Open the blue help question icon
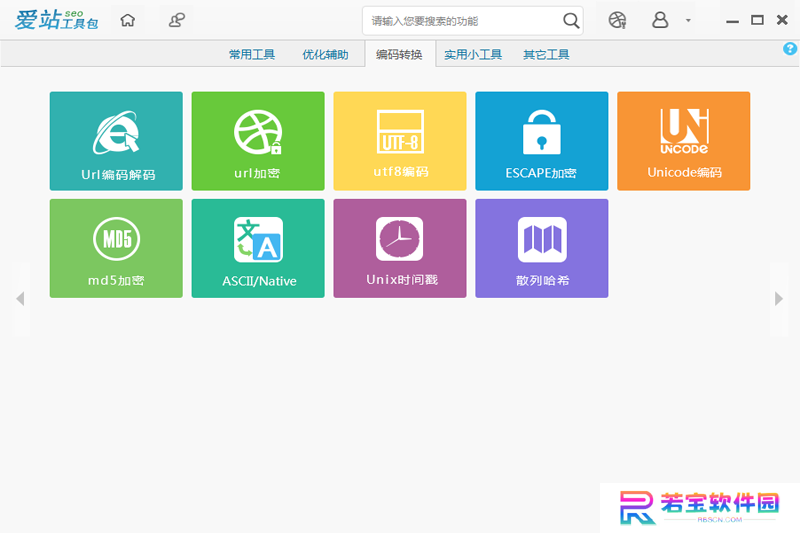This screenshot has height=533, width=800. click(x=790, y=48)
